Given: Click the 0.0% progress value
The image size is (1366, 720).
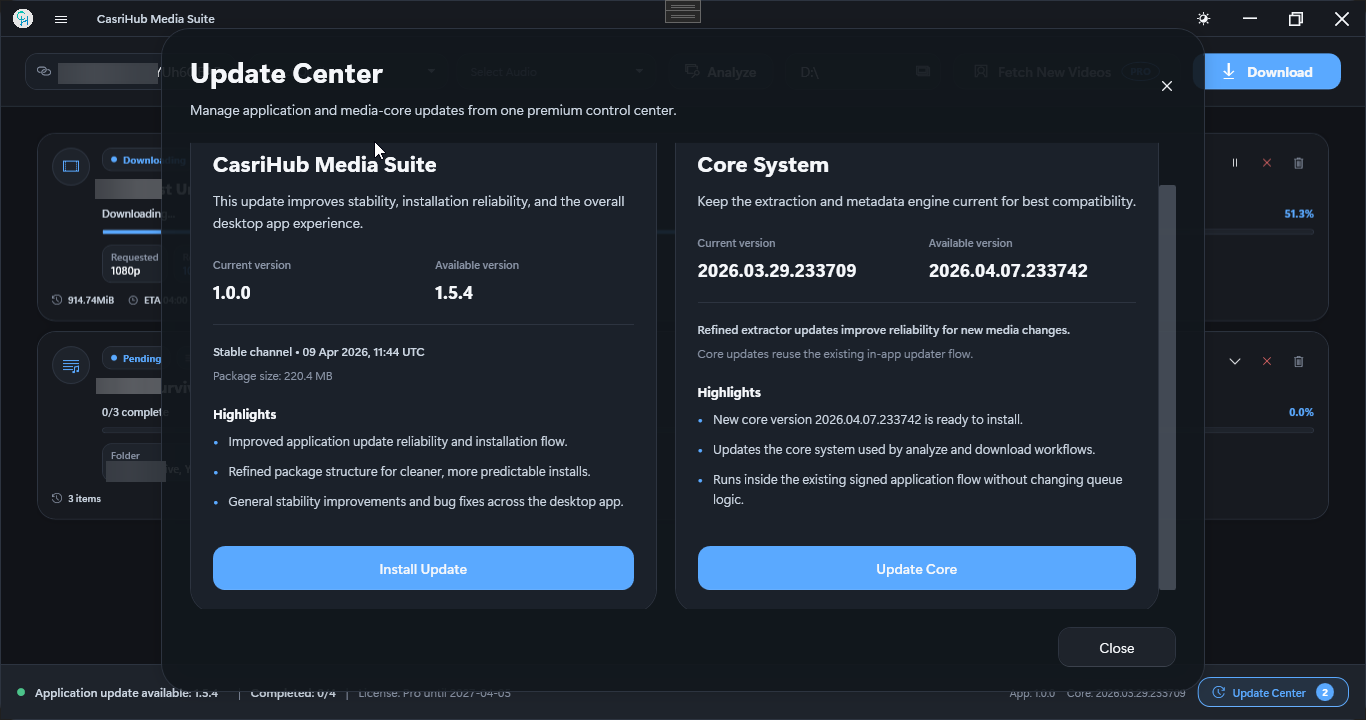Looking at the screenshot, I should pyautogui.click(x=1301, y=412).
